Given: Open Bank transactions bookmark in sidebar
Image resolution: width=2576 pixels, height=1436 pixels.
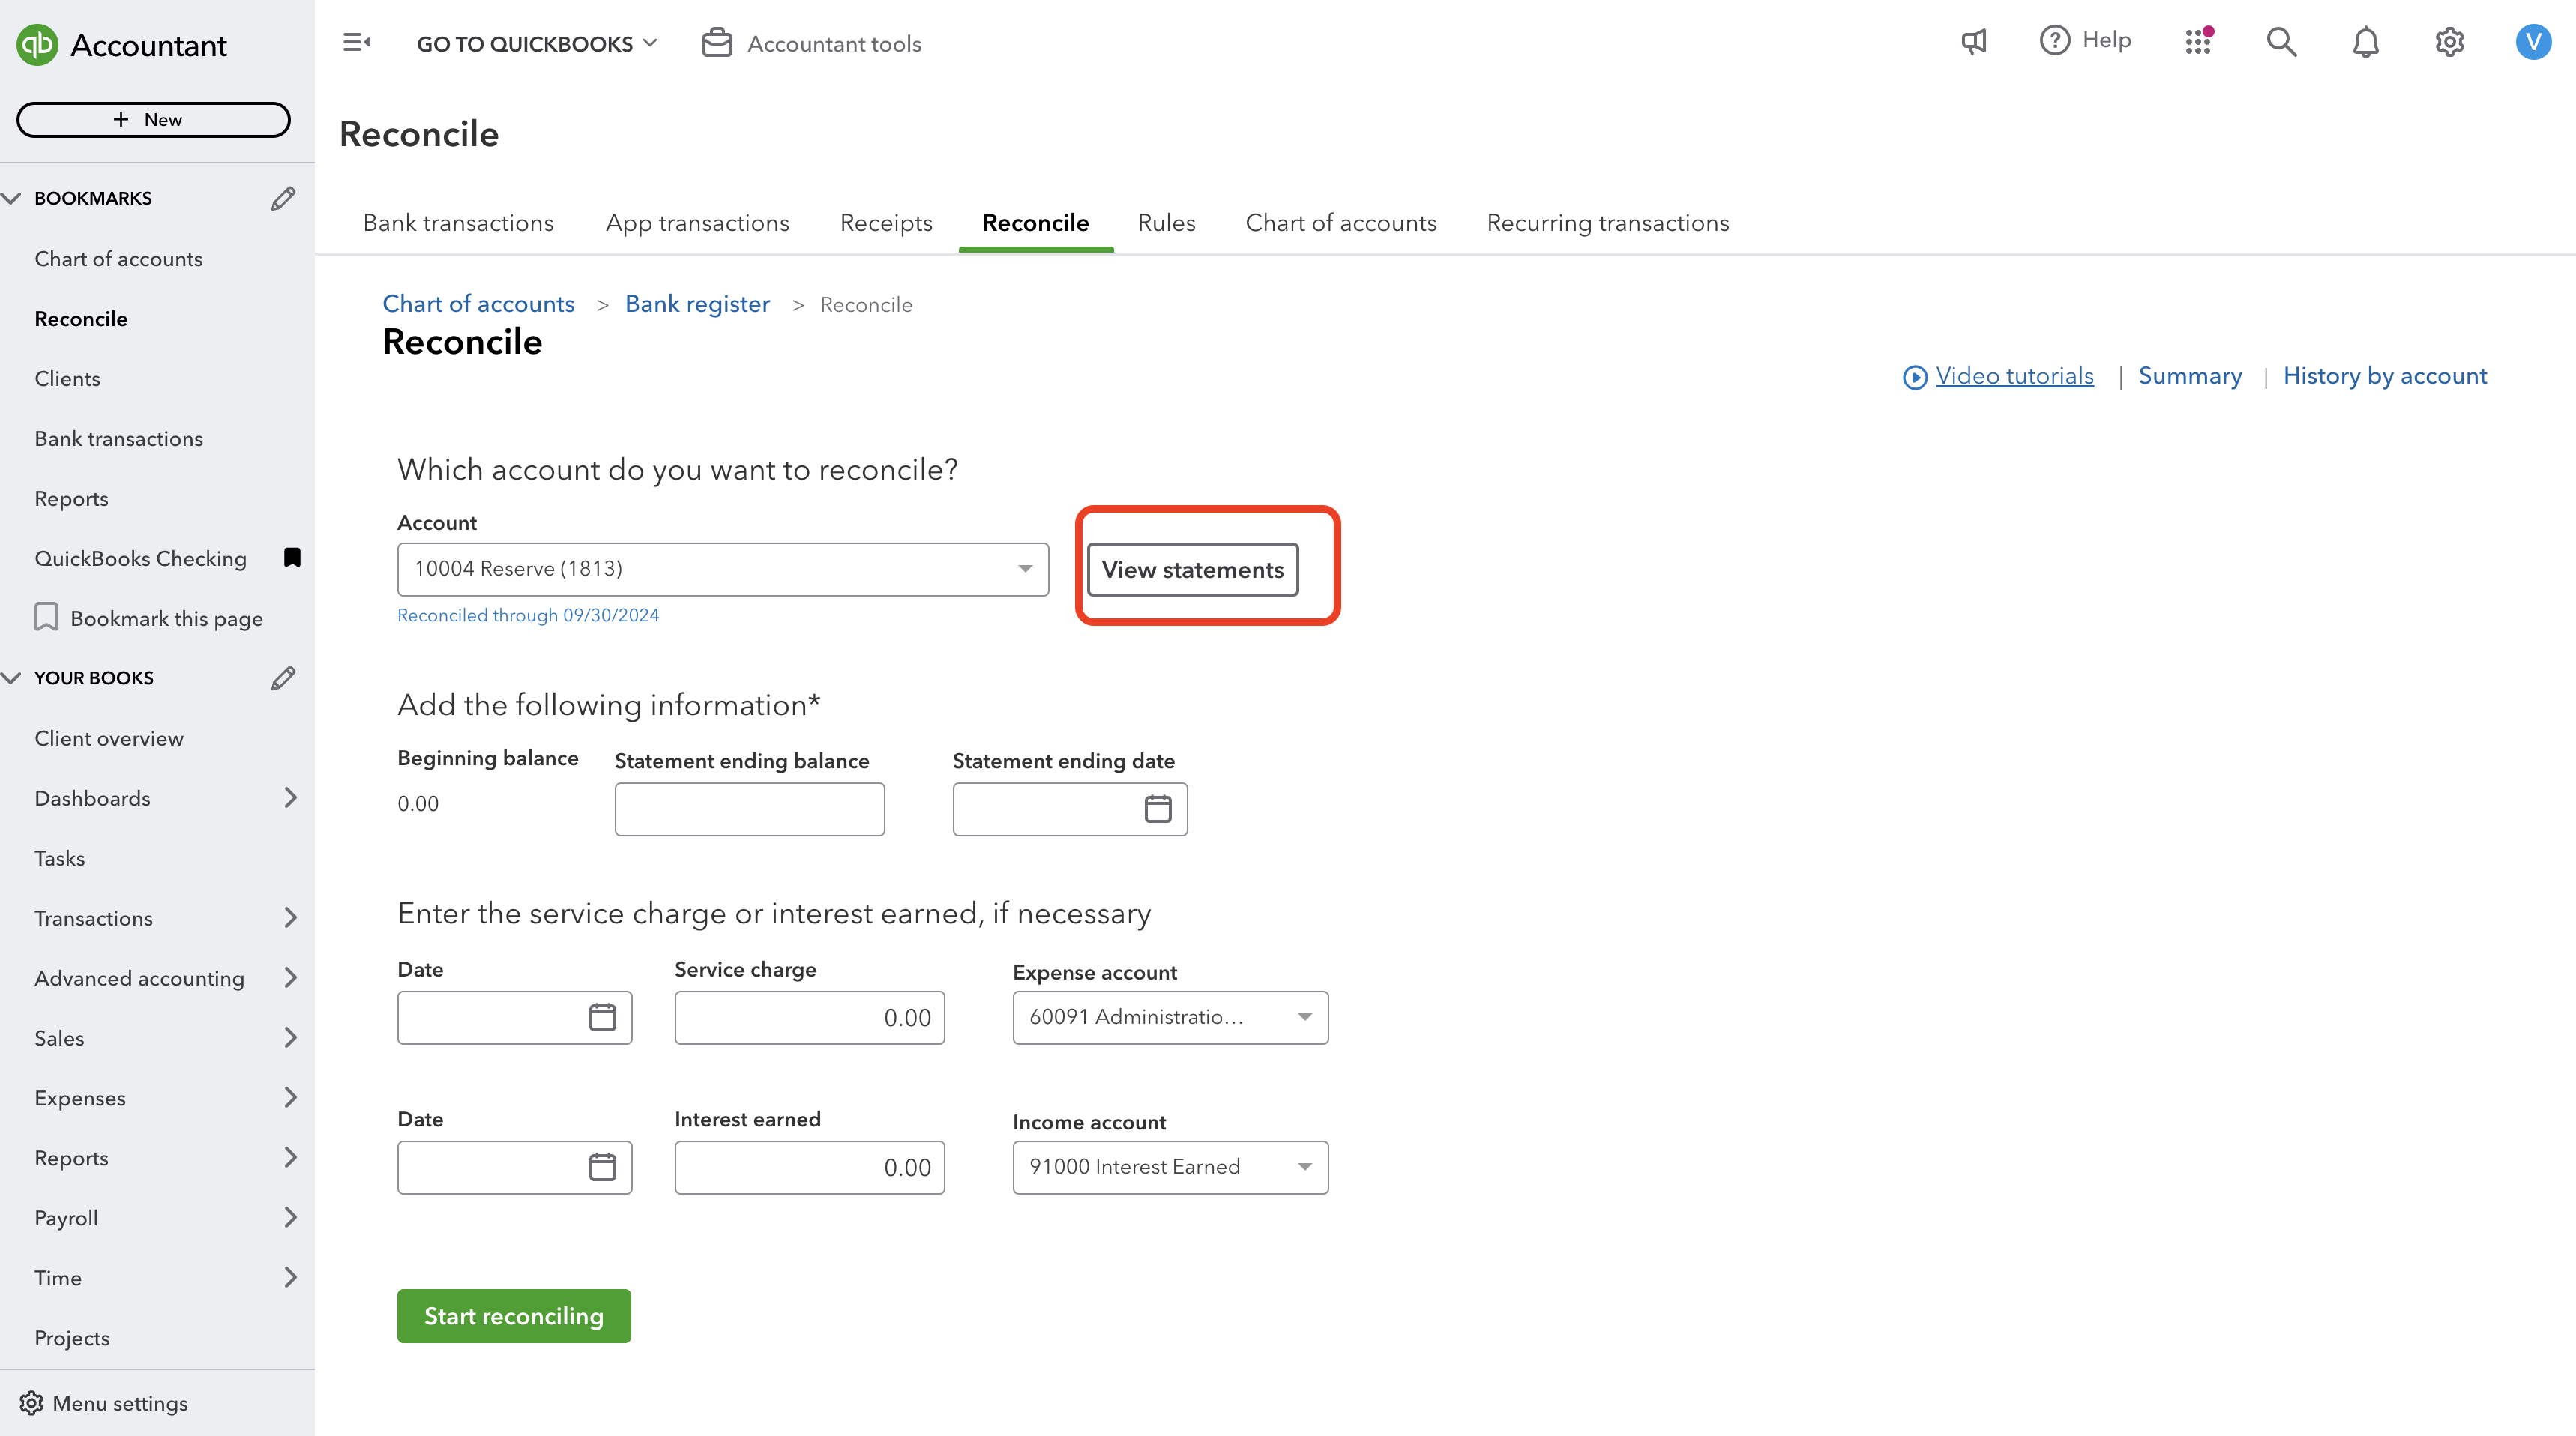Looking at the screenshot, I should click(118, 438).
